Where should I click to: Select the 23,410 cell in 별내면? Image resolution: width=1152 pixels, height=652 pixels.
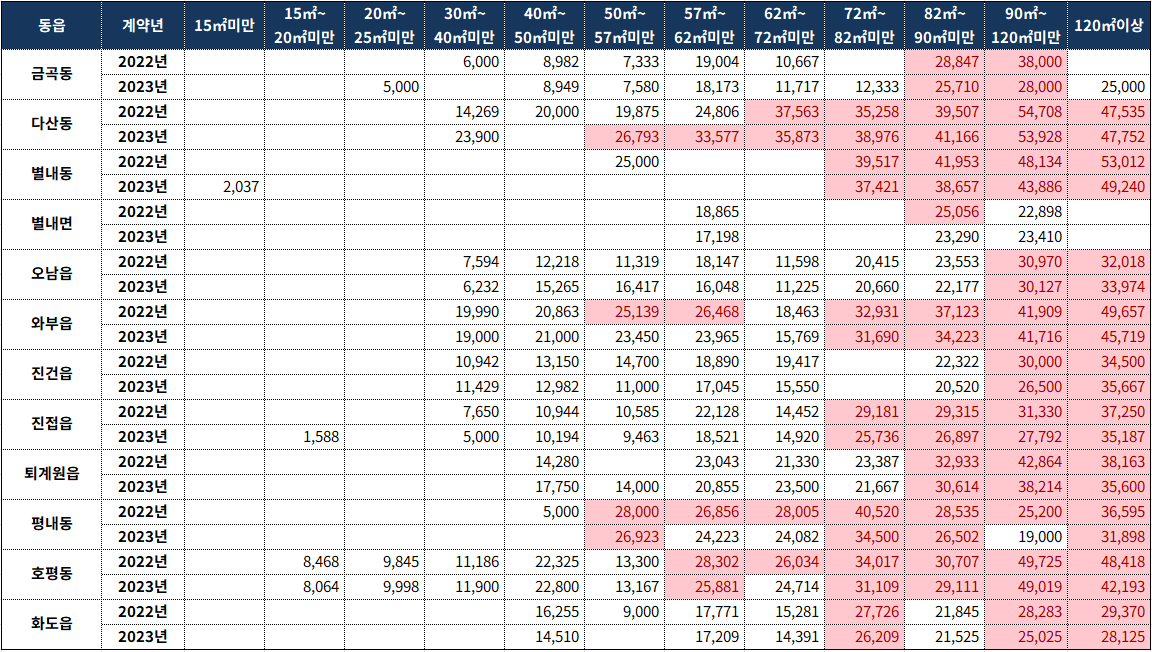point(1026,237)
